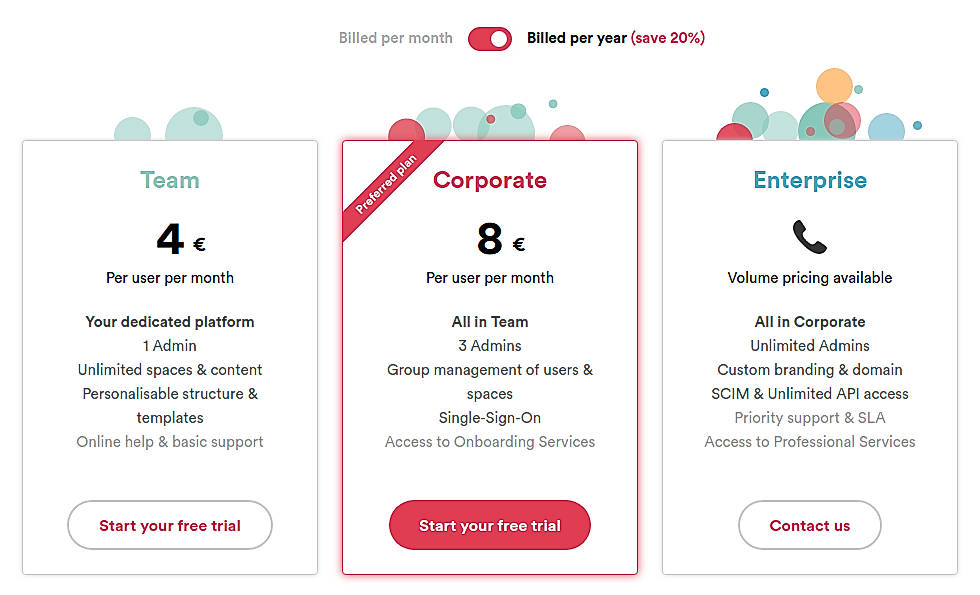Start your free trial on the Team plan
The image size is (980, 595).
169,525
